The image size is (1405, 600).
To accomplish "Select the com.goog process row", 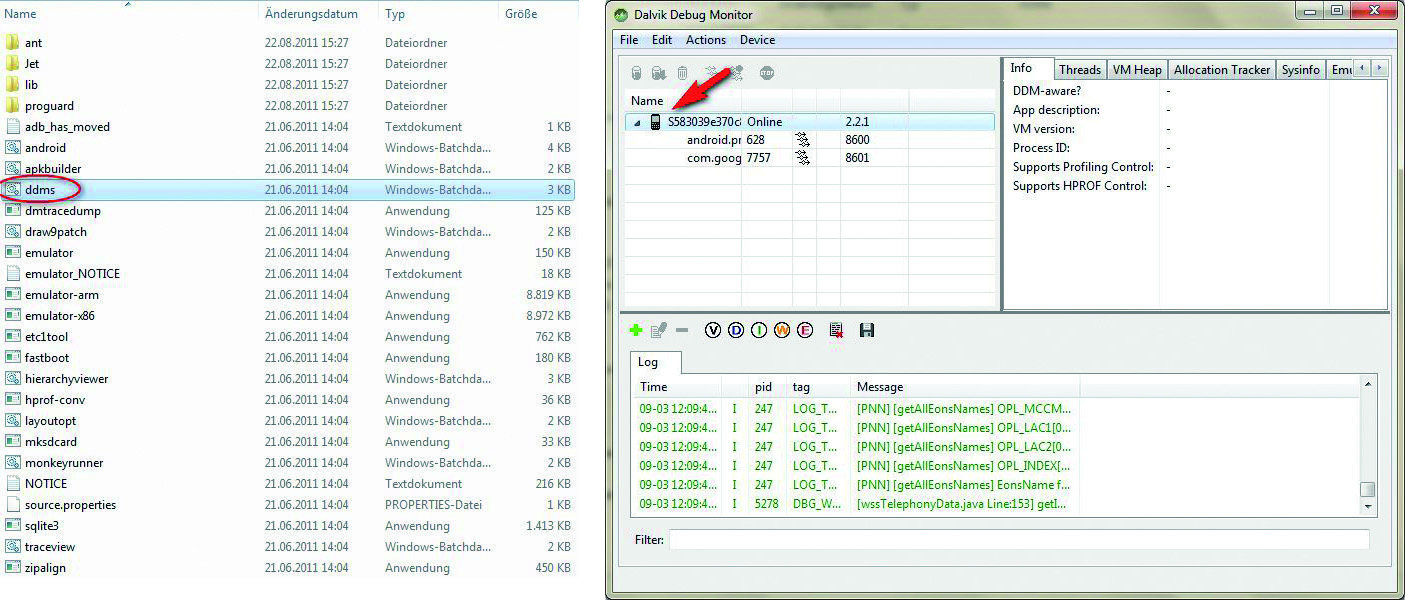I will 810,158.
